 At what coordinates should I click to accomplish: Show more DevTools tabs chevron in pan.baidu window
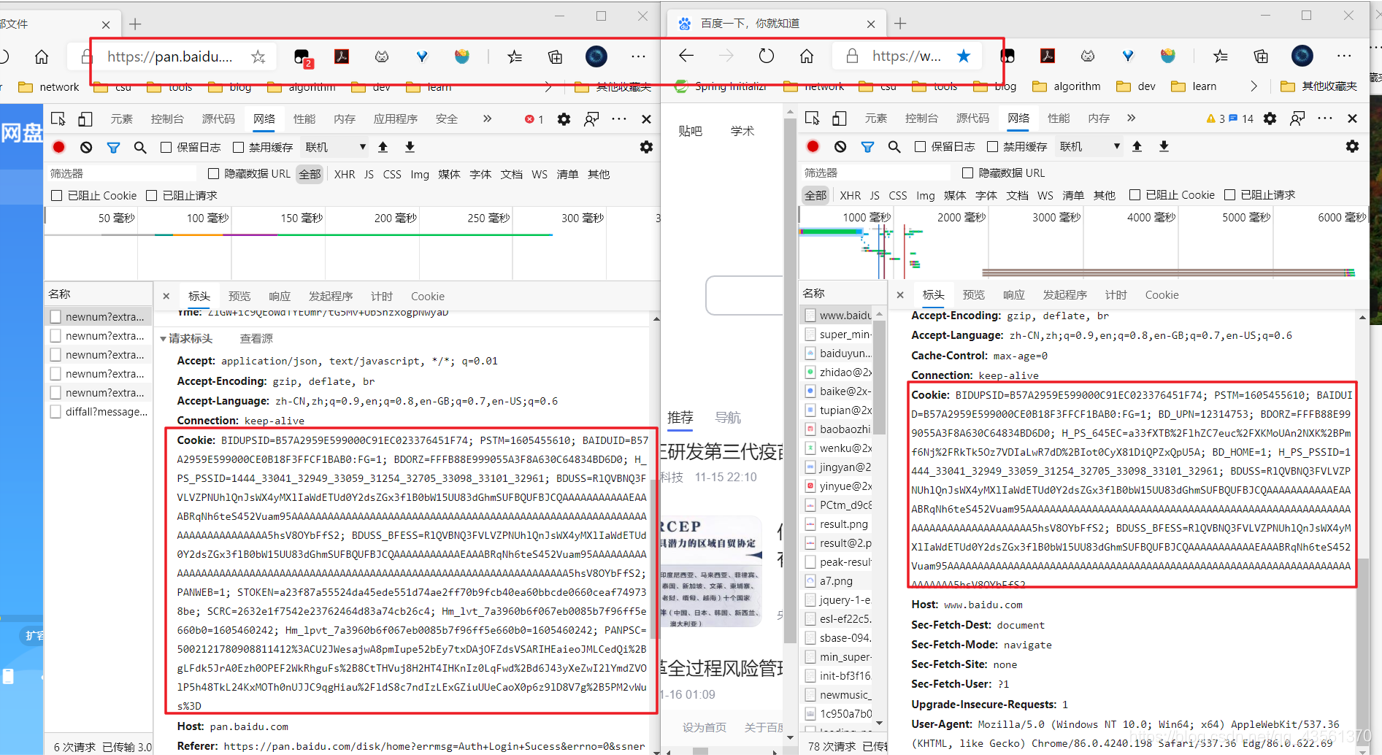(487, 119)
